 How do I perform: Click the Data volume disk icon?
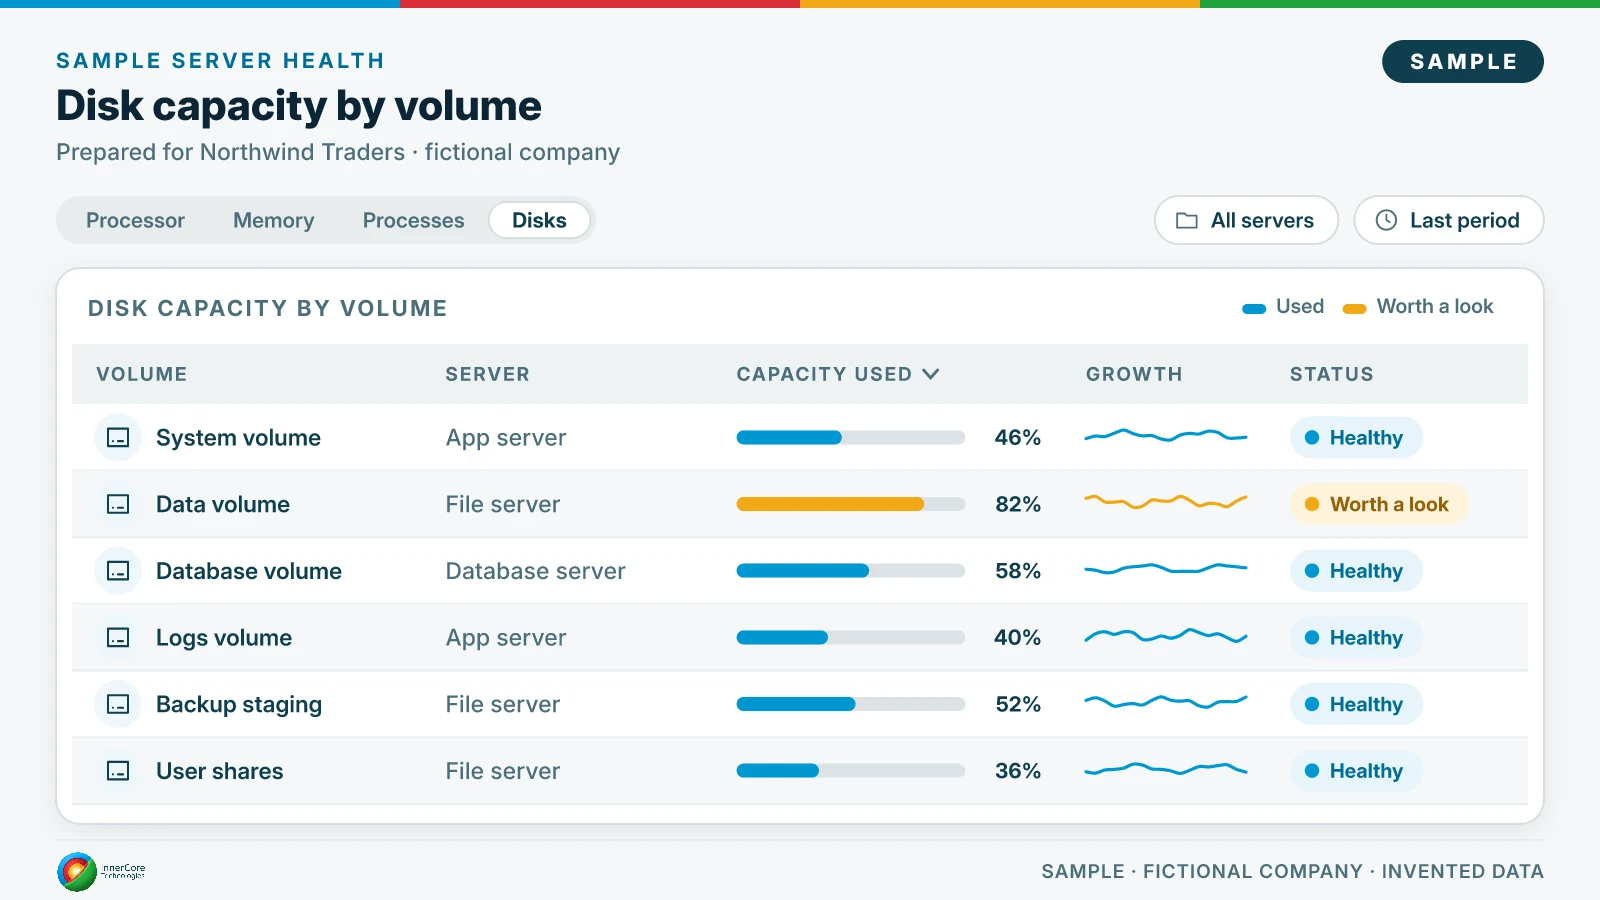pos(118,505)
